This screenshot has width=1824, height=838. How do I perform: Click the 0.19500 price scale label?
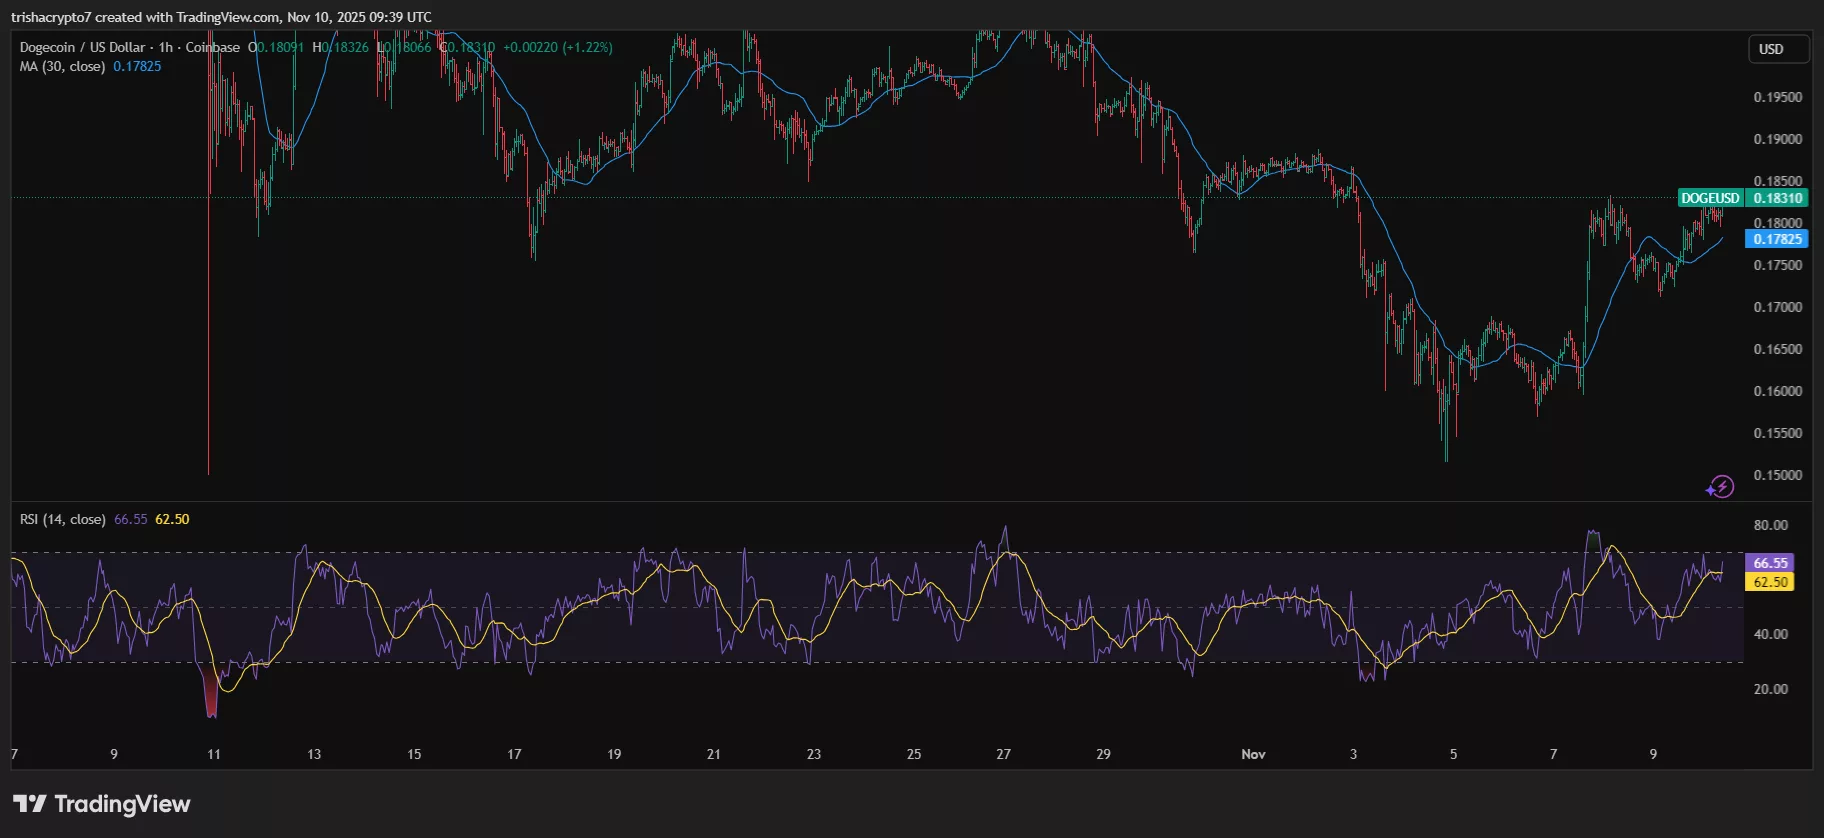(1777, 97)
